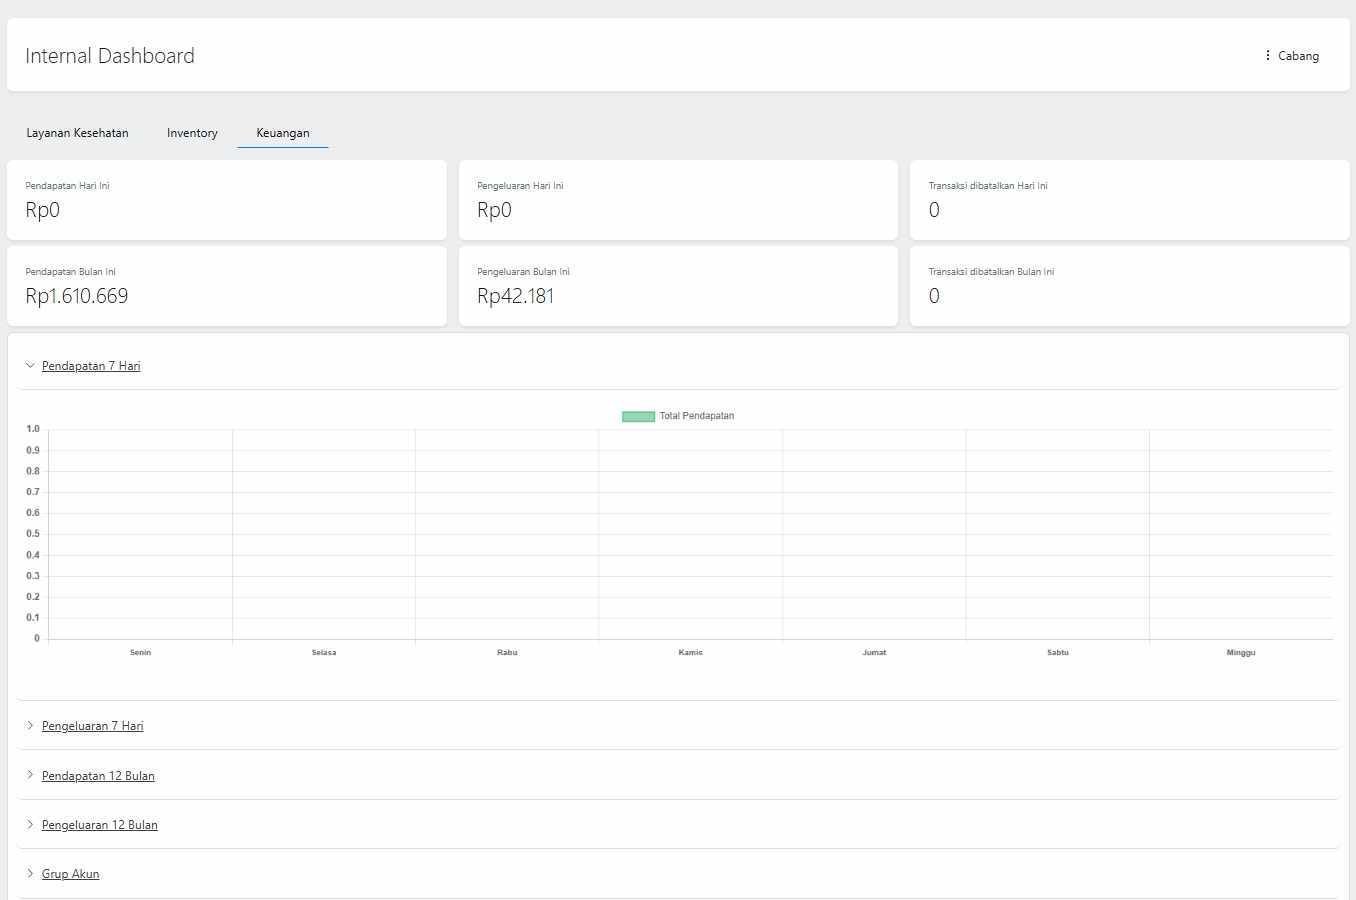Click the Selasa axis label

tap(324, 652)
